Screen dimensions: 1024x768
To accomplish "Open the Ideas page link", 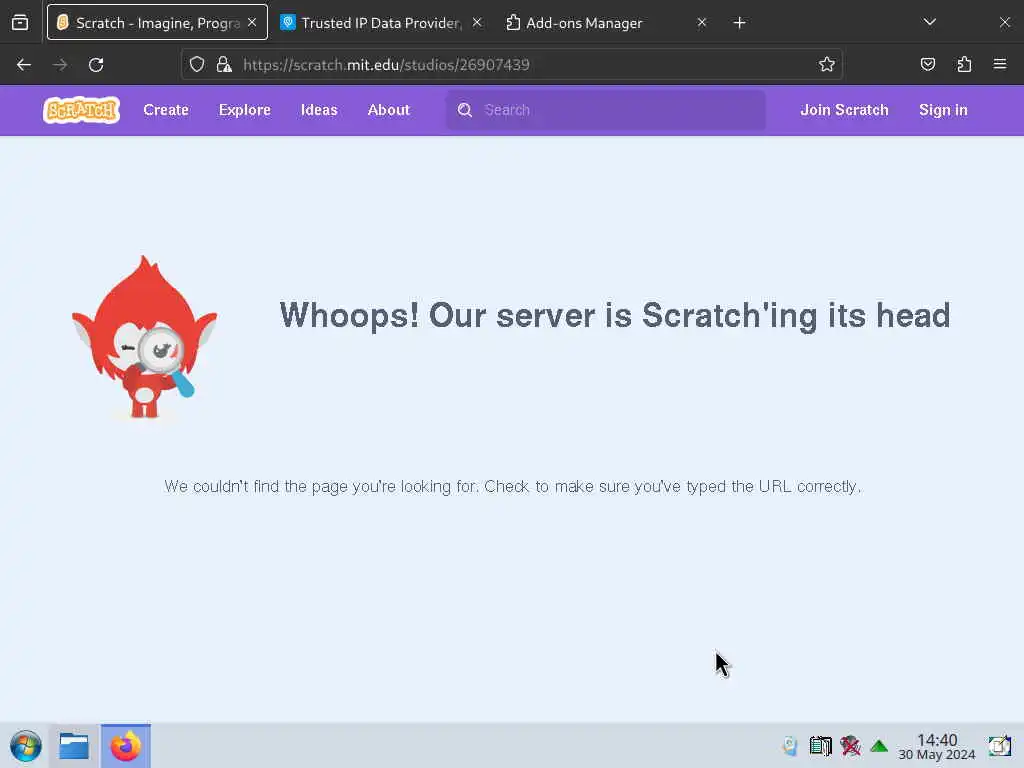I will (x=319, y=110).
